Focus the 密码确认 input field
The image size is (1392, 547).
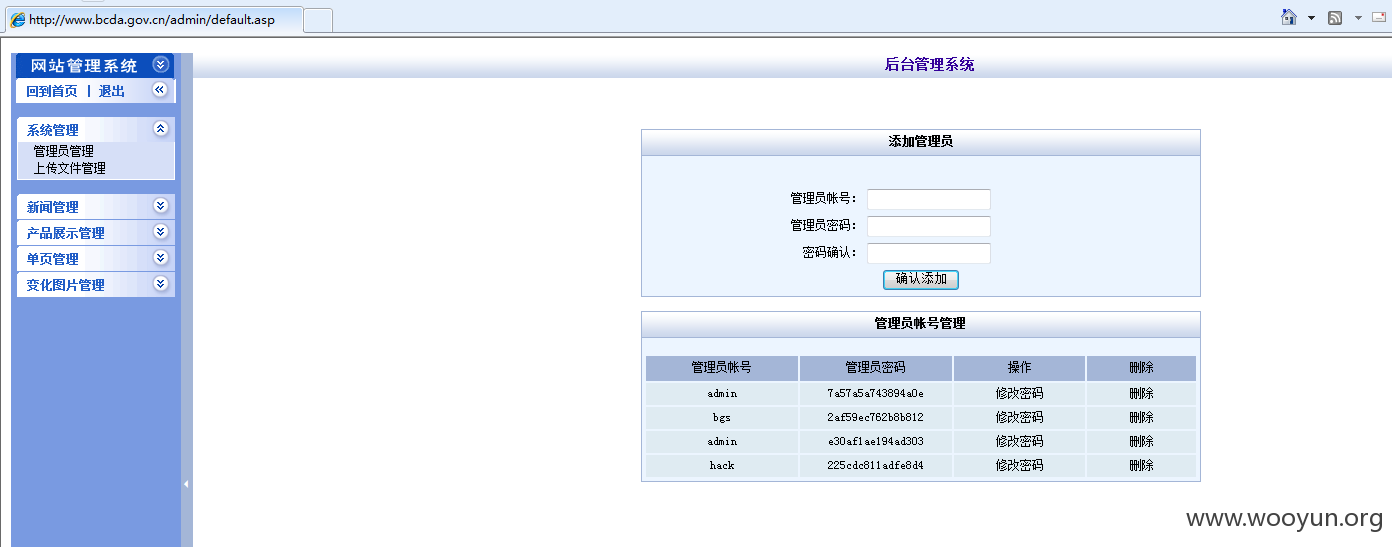(x=929, y=253)
